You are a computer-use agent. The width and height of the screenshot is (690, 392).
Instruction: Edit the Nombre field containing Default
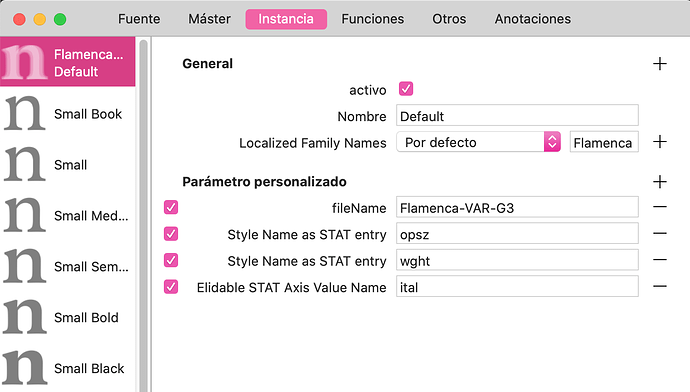click(x=517, y=116)
